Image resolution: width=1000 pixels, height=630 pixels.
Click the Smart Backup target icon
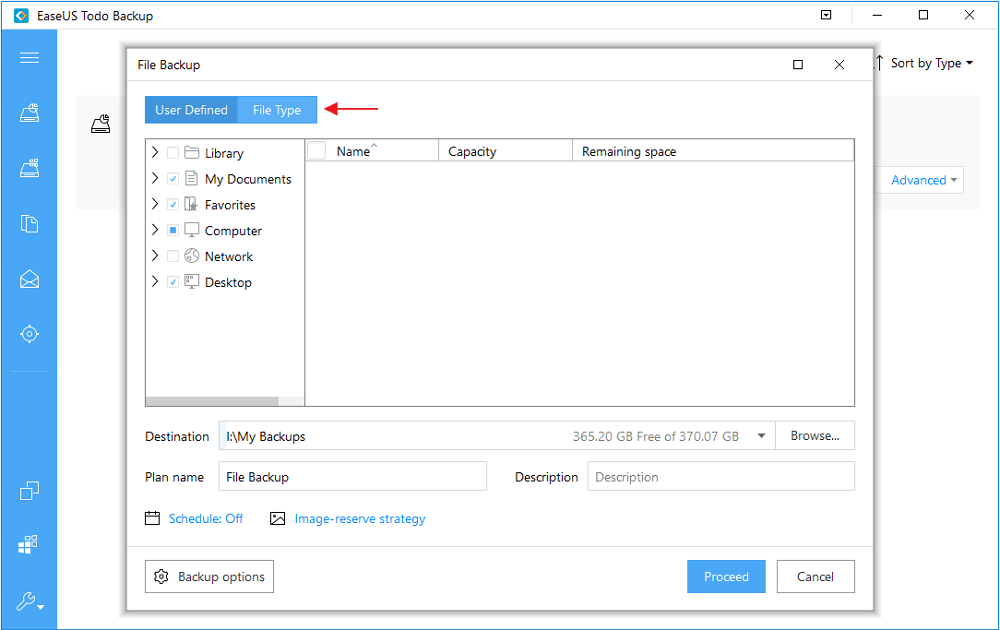[29, 334]
